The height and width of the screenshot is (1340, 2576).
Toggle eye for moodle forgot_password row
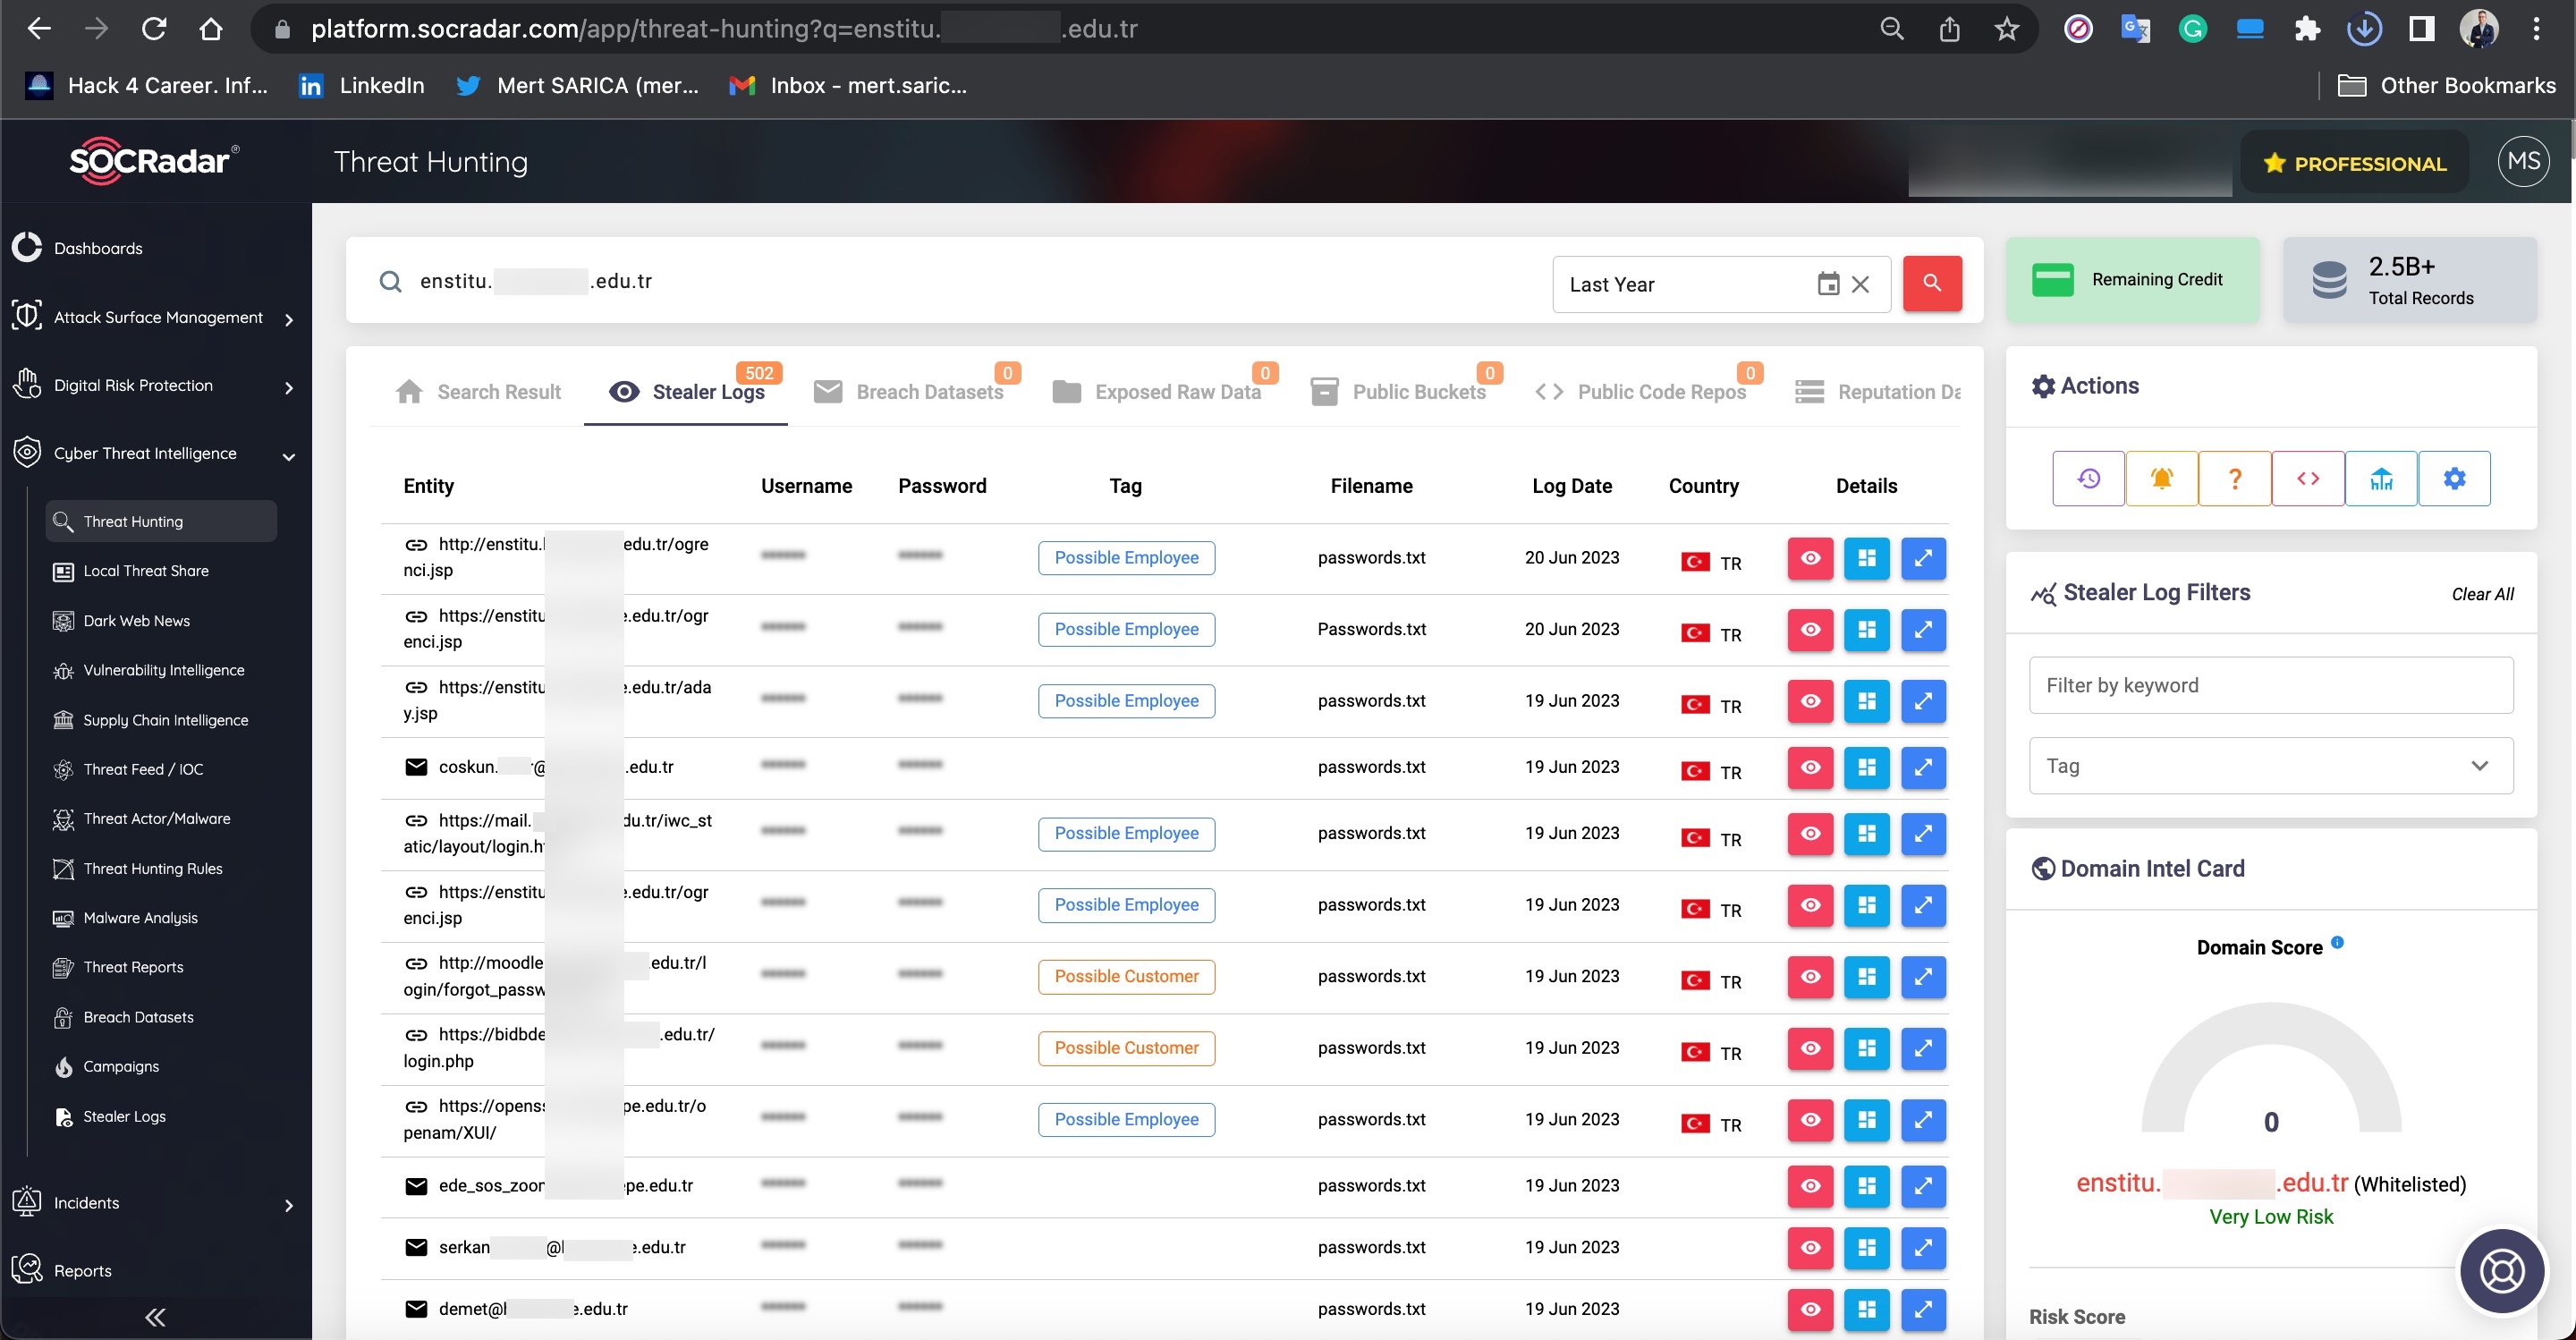[1810, 976]
